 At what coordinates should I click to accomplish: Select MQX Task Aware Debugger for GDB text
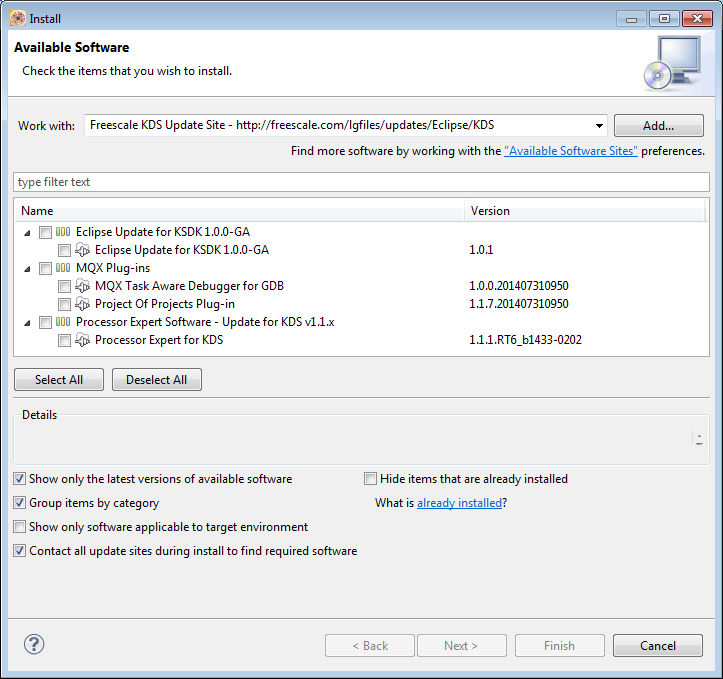(x=189, y=286)
